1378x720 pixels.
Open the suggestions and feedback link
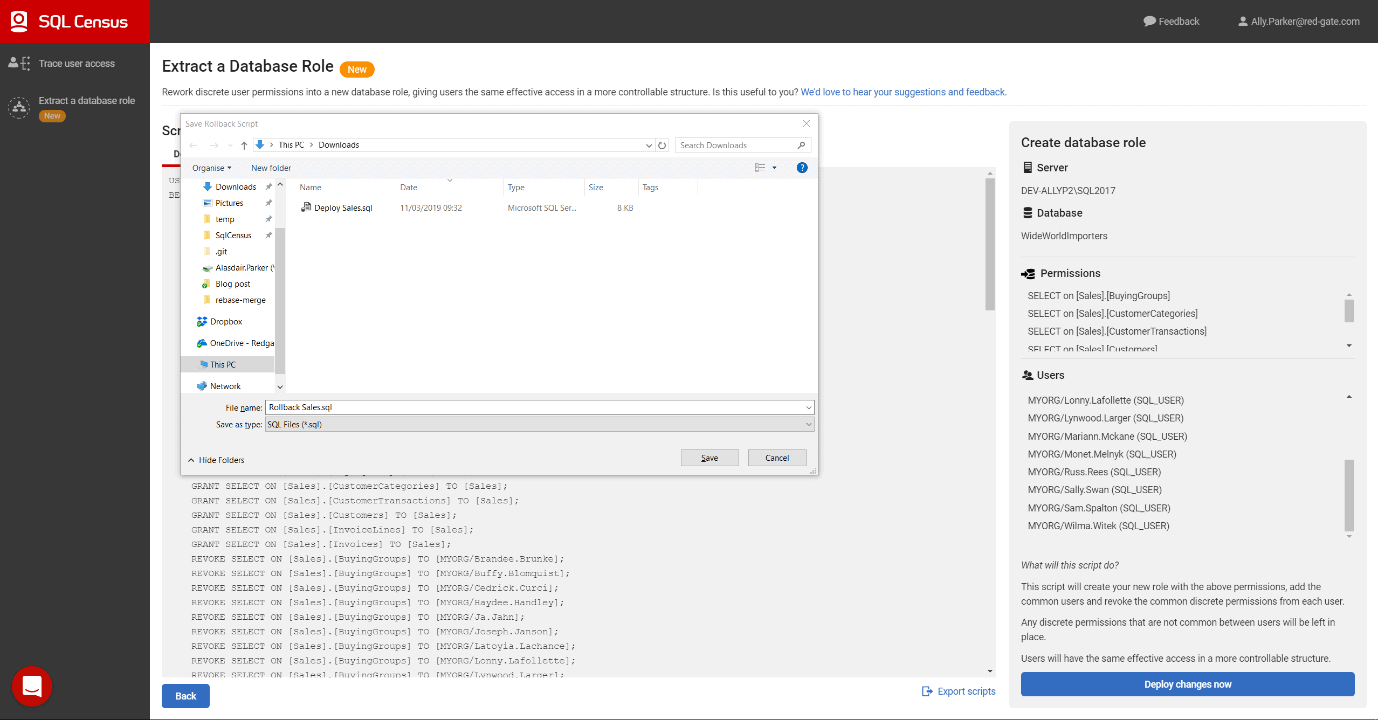(x=903, y=92)
